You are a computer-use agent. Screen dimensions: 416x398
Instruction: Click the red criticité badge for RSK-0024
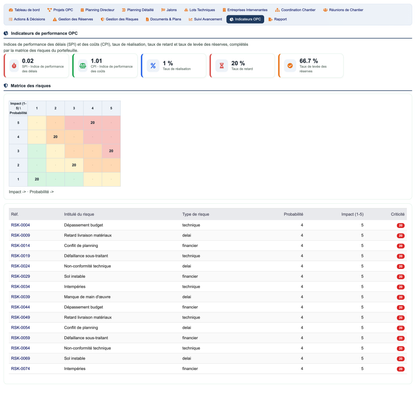[x=401, y=267]
